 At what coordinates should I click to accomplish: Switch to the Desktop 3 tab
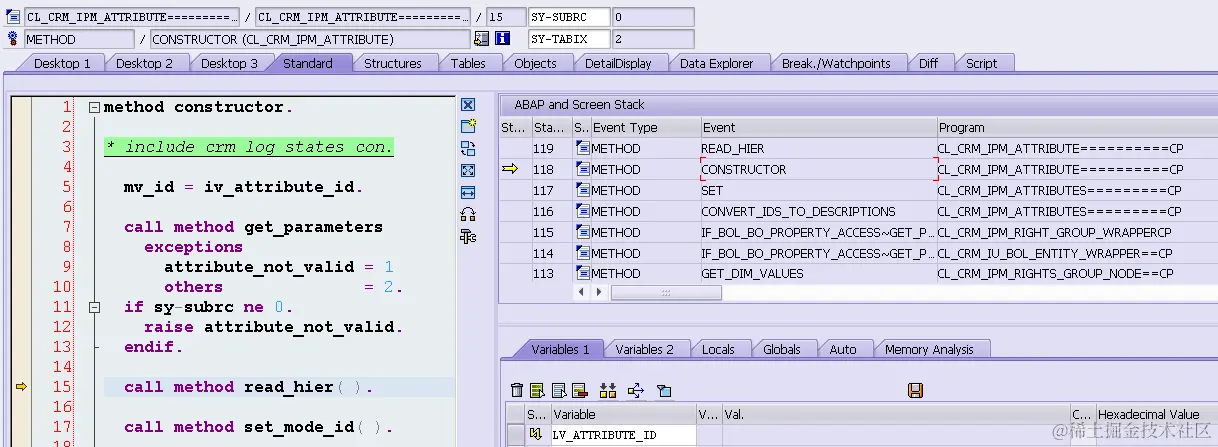click(229, 63)
